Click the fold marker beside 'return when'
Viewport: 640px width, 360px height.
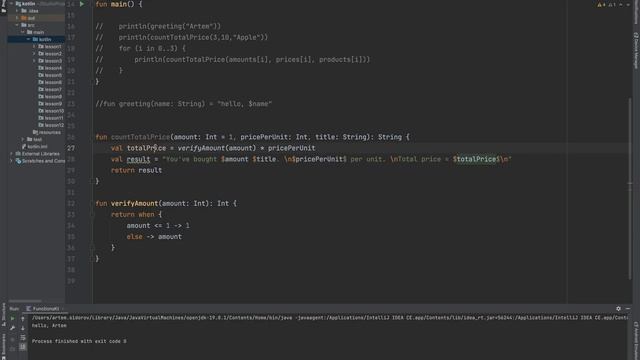pyautogui.click(x=92, y=214)
